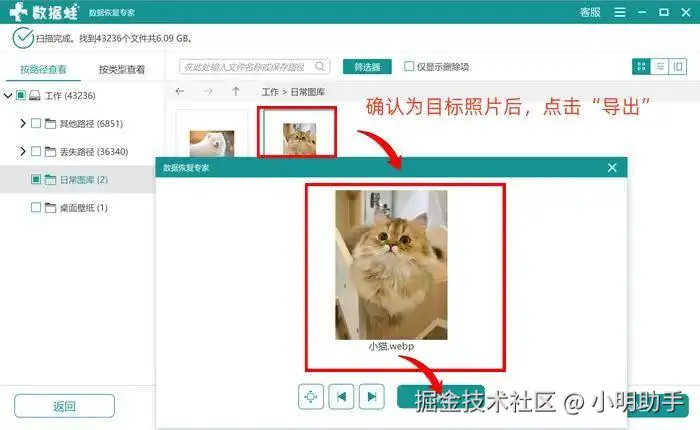The width and height of the screenshot is (700, 430).
Task: Check the 丢失路径 (36340) checkbox
Action: (x=36, y=151)
